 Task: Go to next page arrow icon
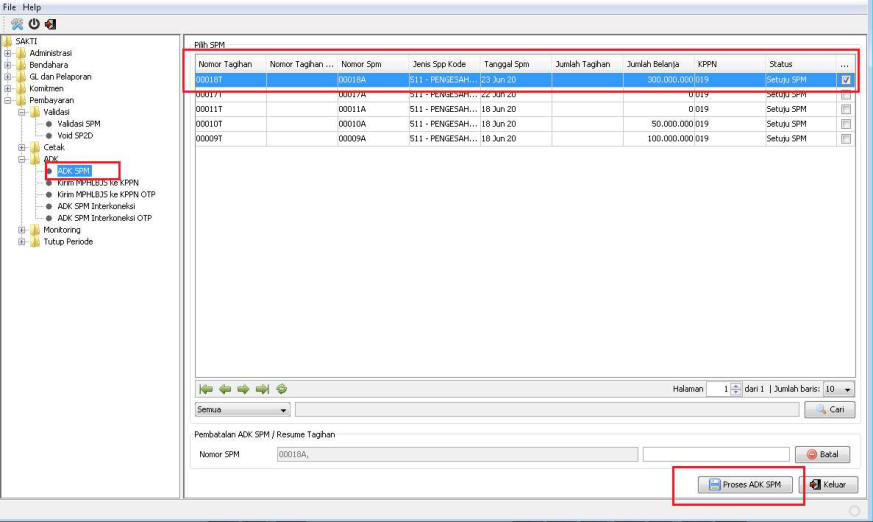pos(243,389)
